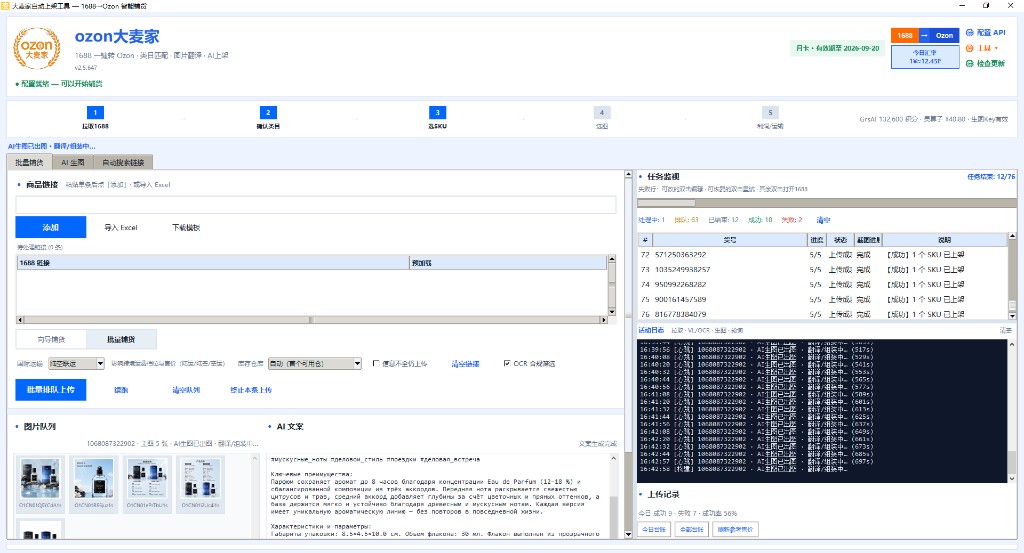Click the up arrow of the task table scrollbar
This screenshot has width=1024, height=553.
1012,236
